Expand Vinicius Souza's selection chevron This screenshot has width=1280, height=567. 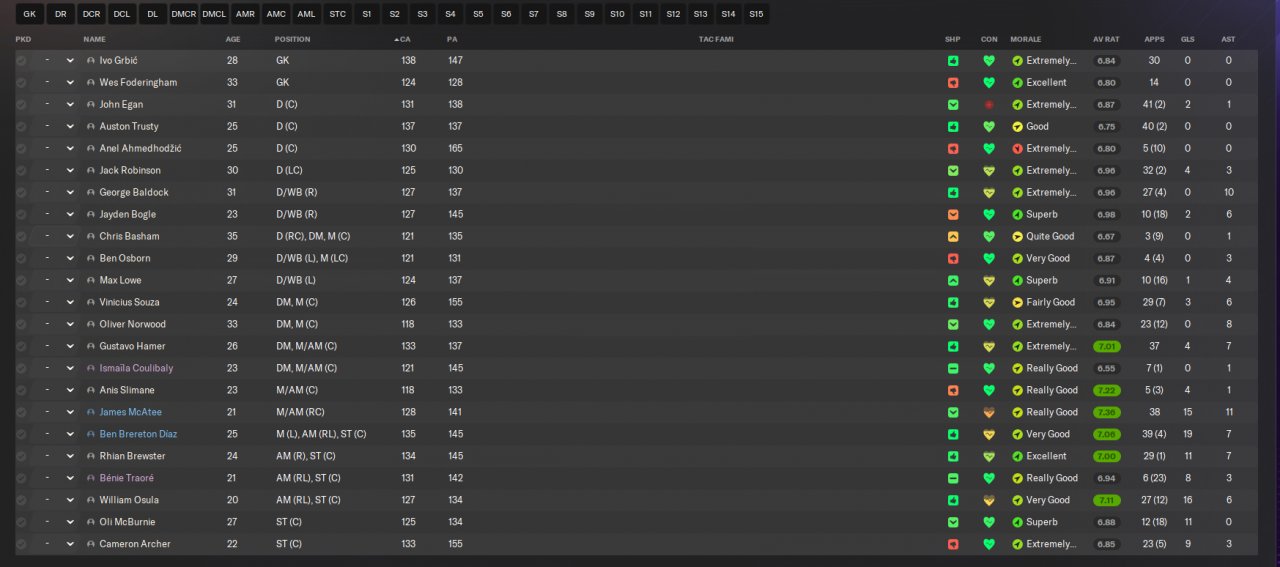coord(70,303)
